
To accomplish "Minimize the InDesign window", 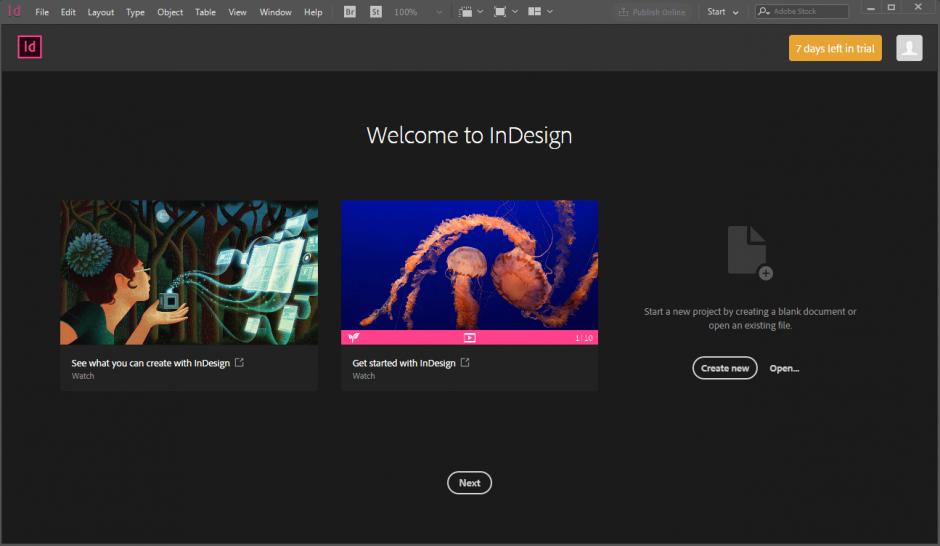I will pos(870,8).
